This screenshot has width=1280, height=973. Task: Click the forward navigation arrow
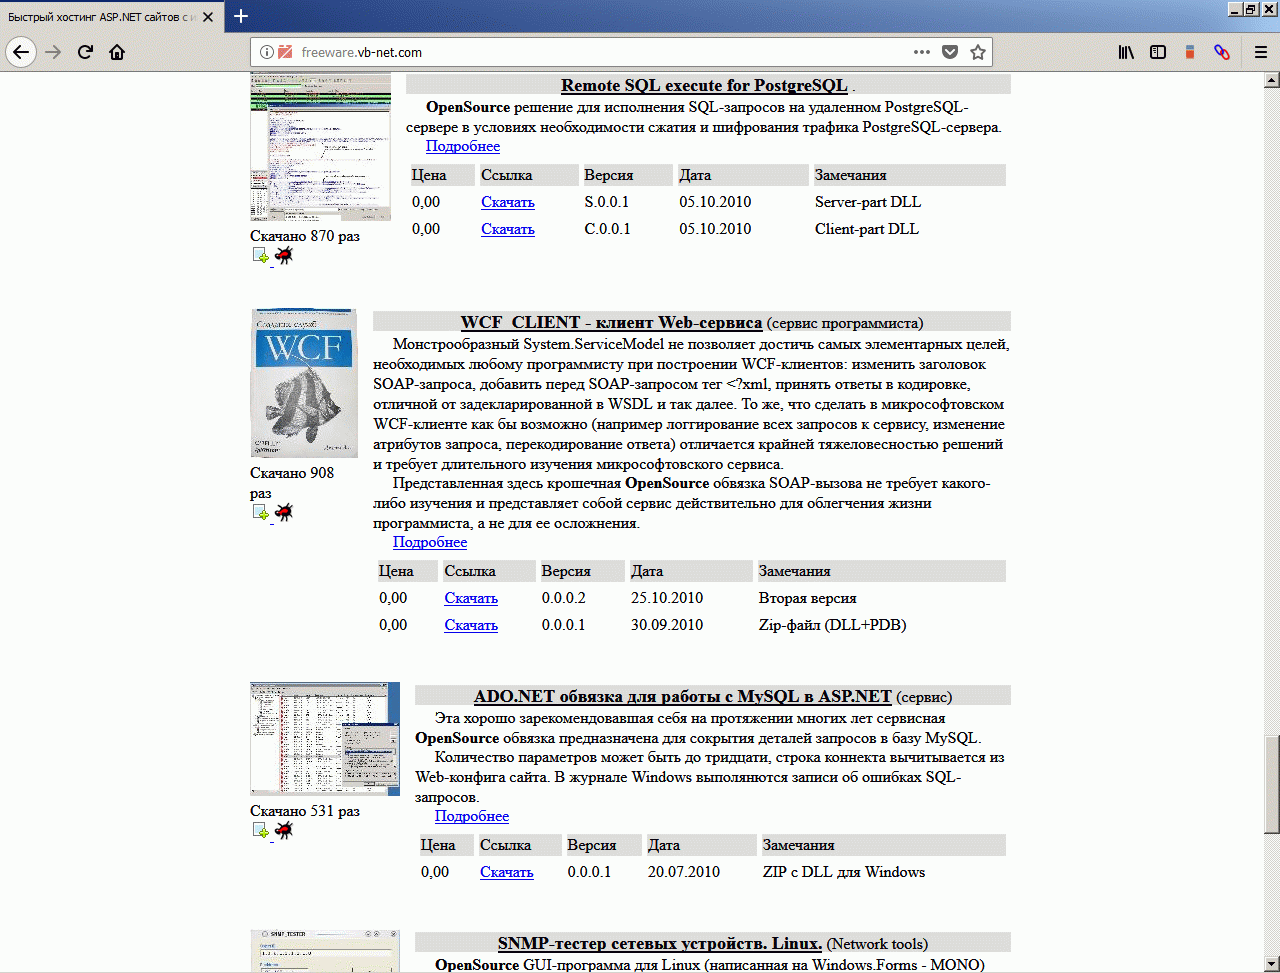(x=53, y=52)
